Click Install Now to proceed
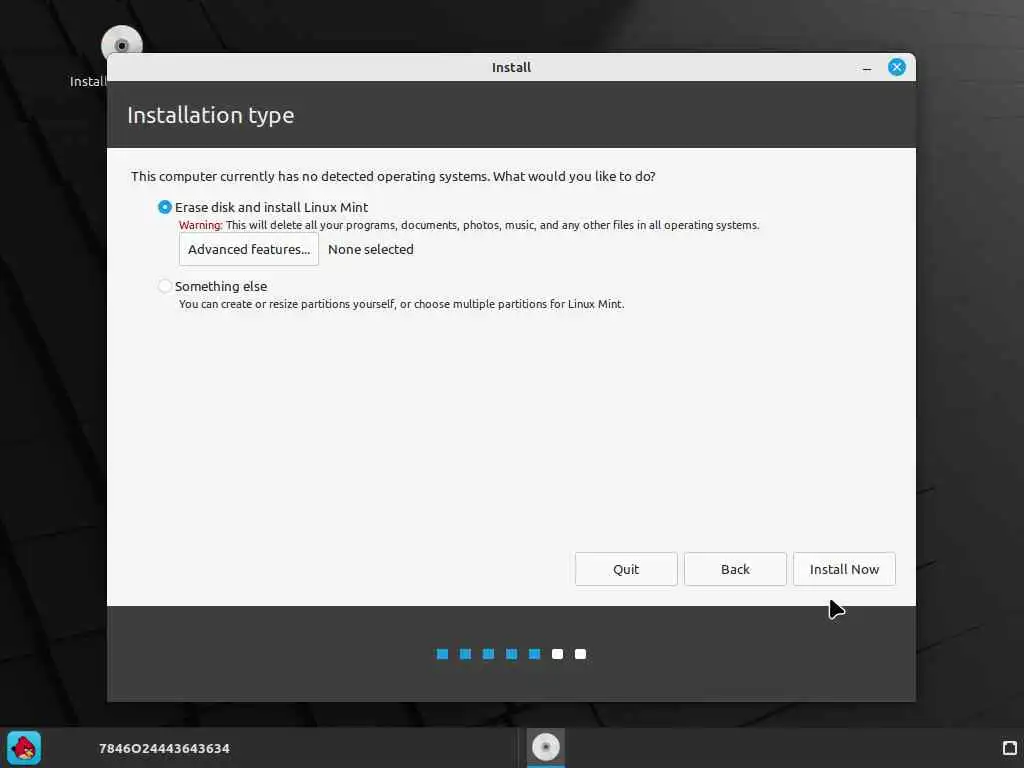Screen dimensions: 1024x768 point(844,569)
